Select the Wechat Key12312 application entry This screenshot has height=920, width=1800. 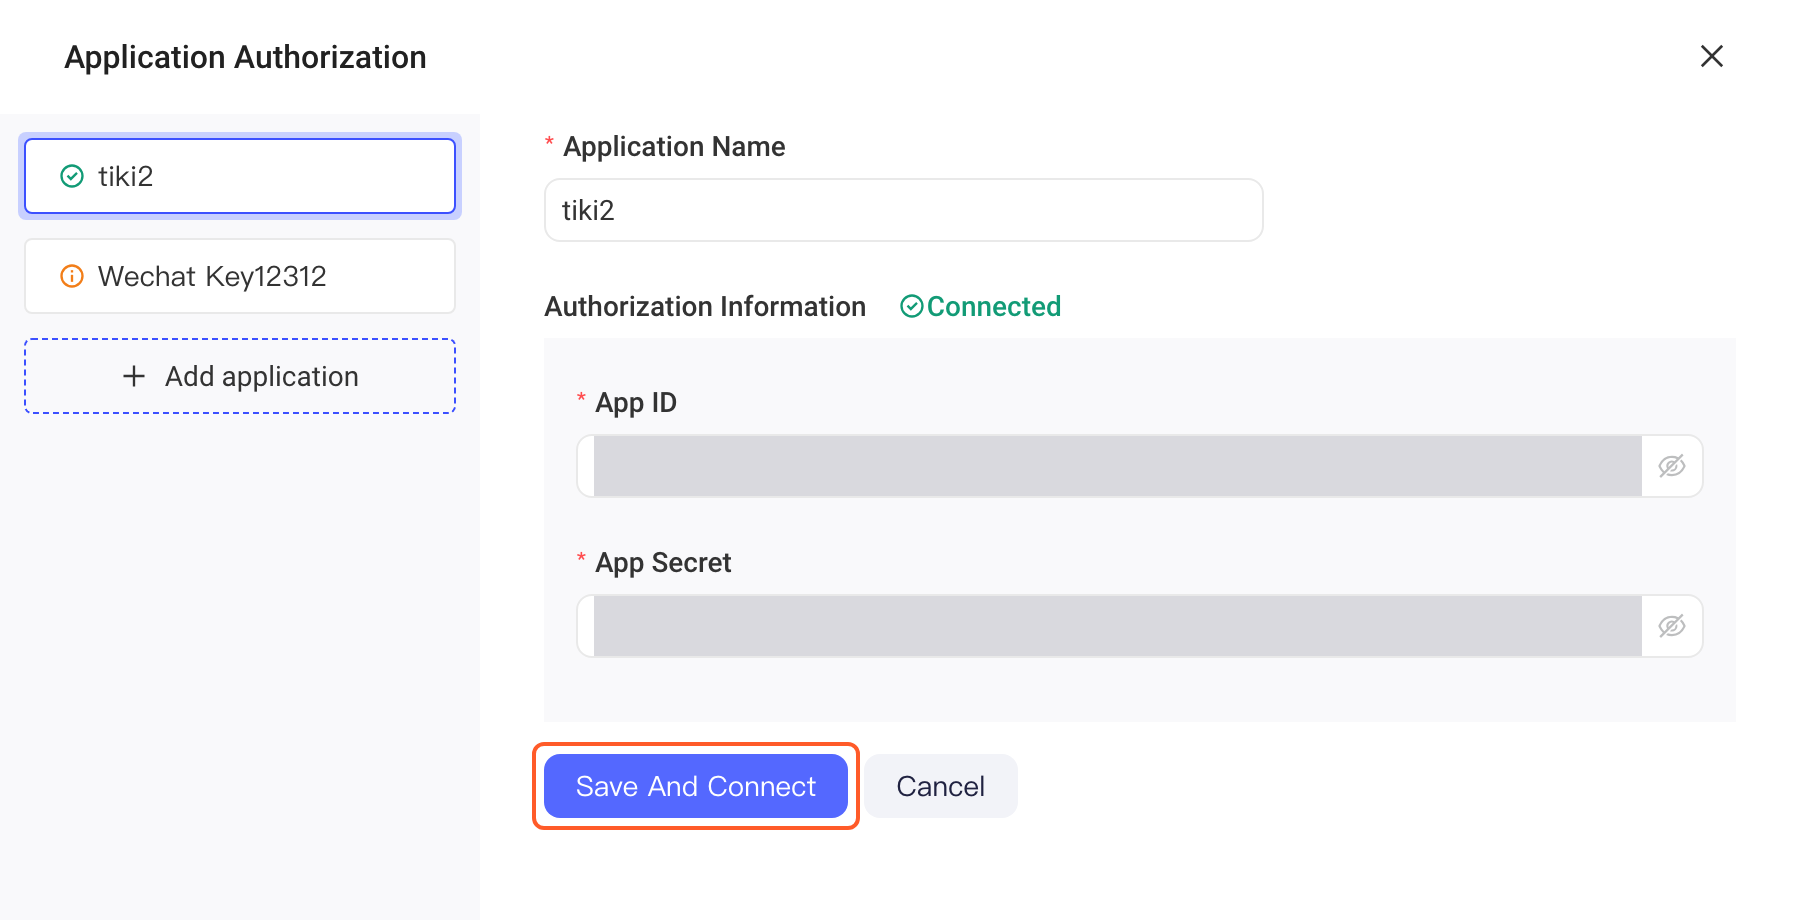click(240, 276)
